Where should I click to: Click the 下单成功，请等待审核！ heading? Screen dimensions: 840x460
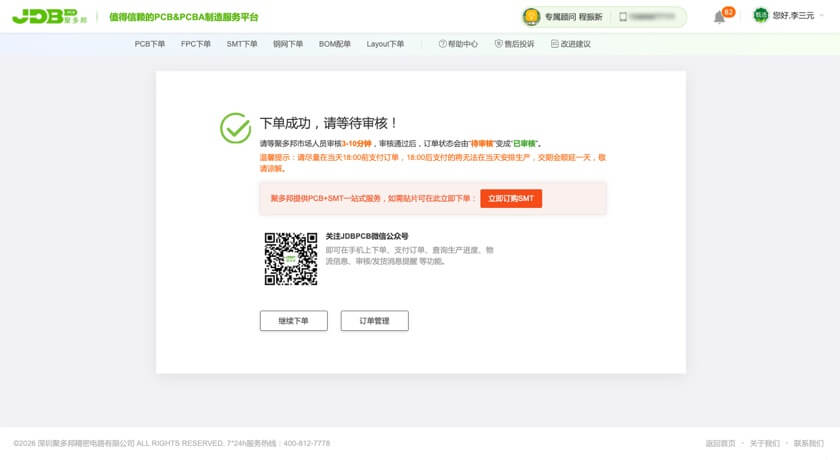pyautogui.click(x=328, y=123)
